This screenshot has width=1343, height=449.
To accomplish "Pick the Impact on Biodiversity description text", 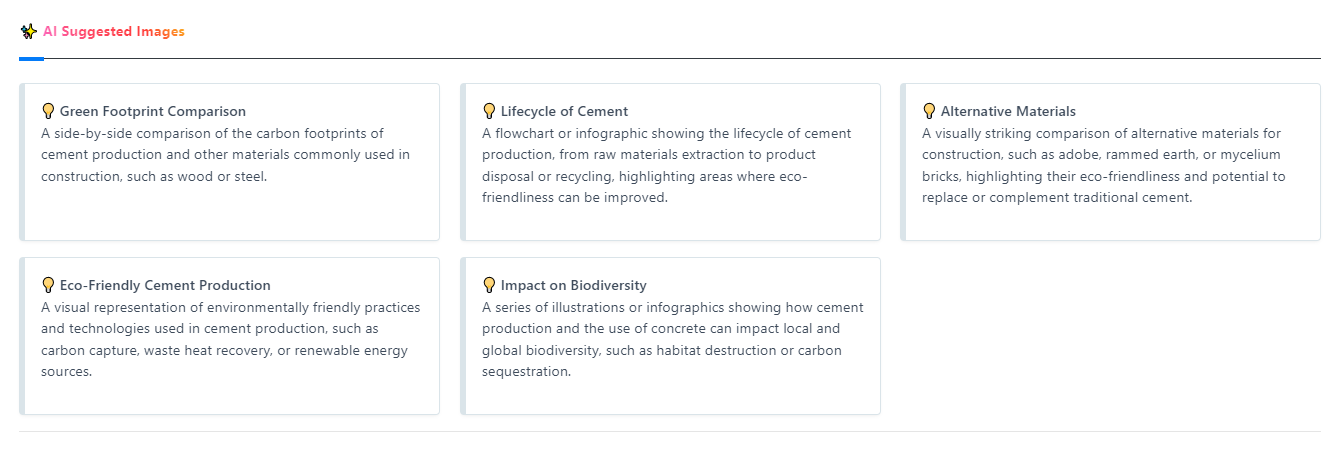I will coord(673,340).
